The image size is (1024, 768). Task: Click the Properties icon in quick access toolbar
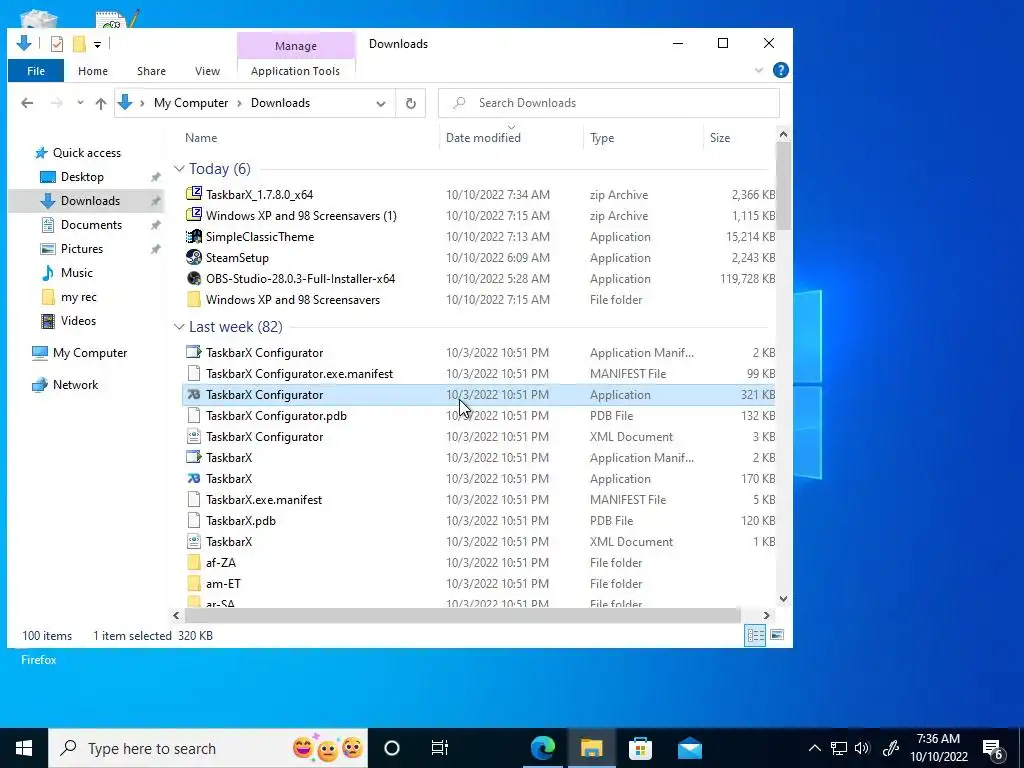57,44
